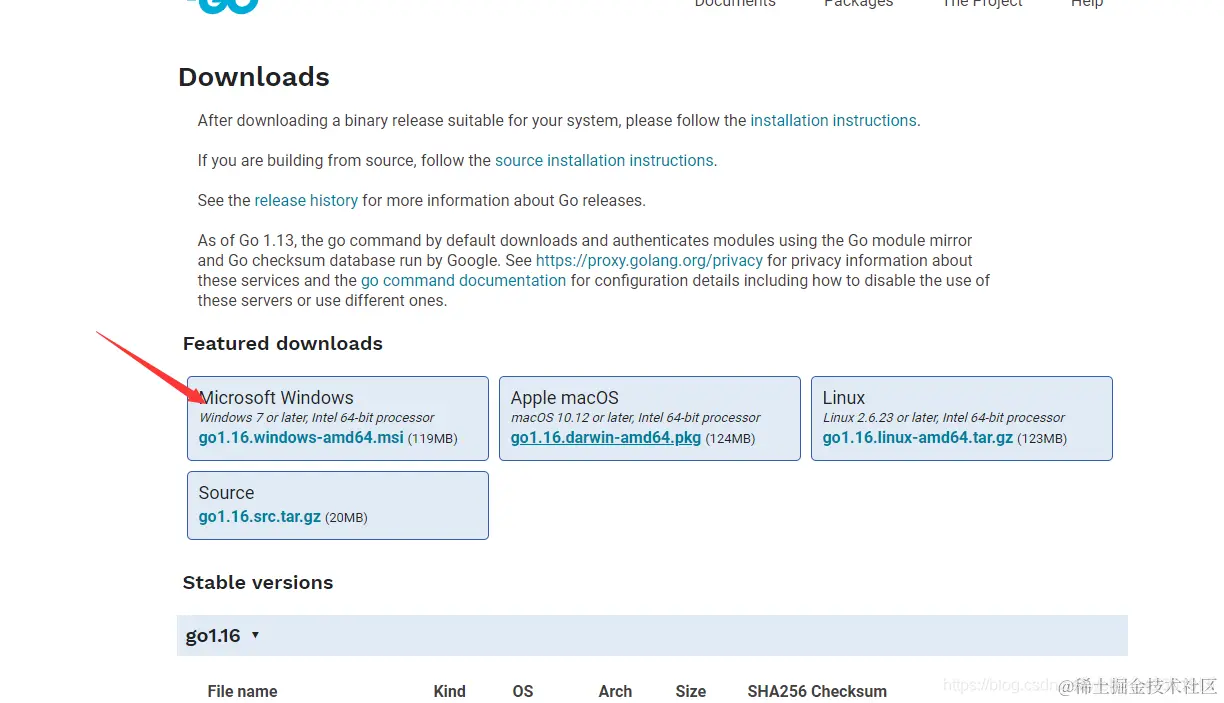Open The Project menu item
Viewport: 1224px width, 703px height.
pyautogui.click(x=982, y=4)
